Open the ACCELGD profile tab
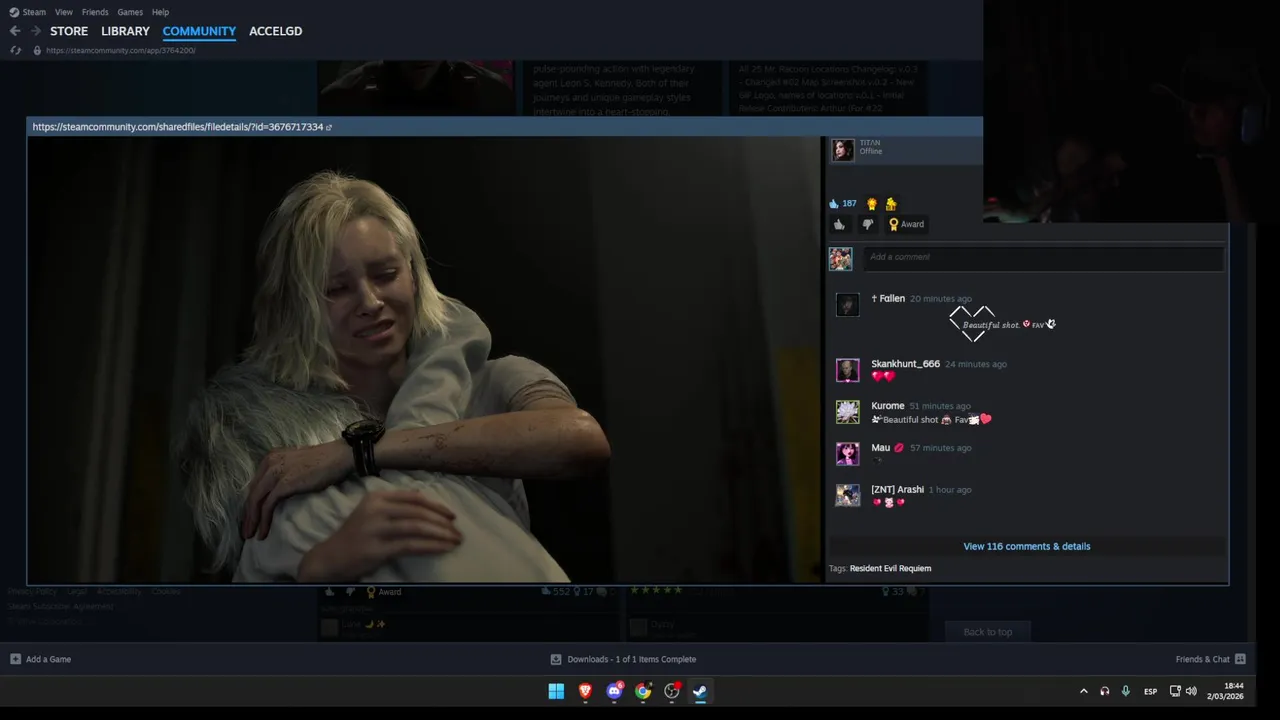The height and width of the screenshot is (720, 1280). click(275, 31)
